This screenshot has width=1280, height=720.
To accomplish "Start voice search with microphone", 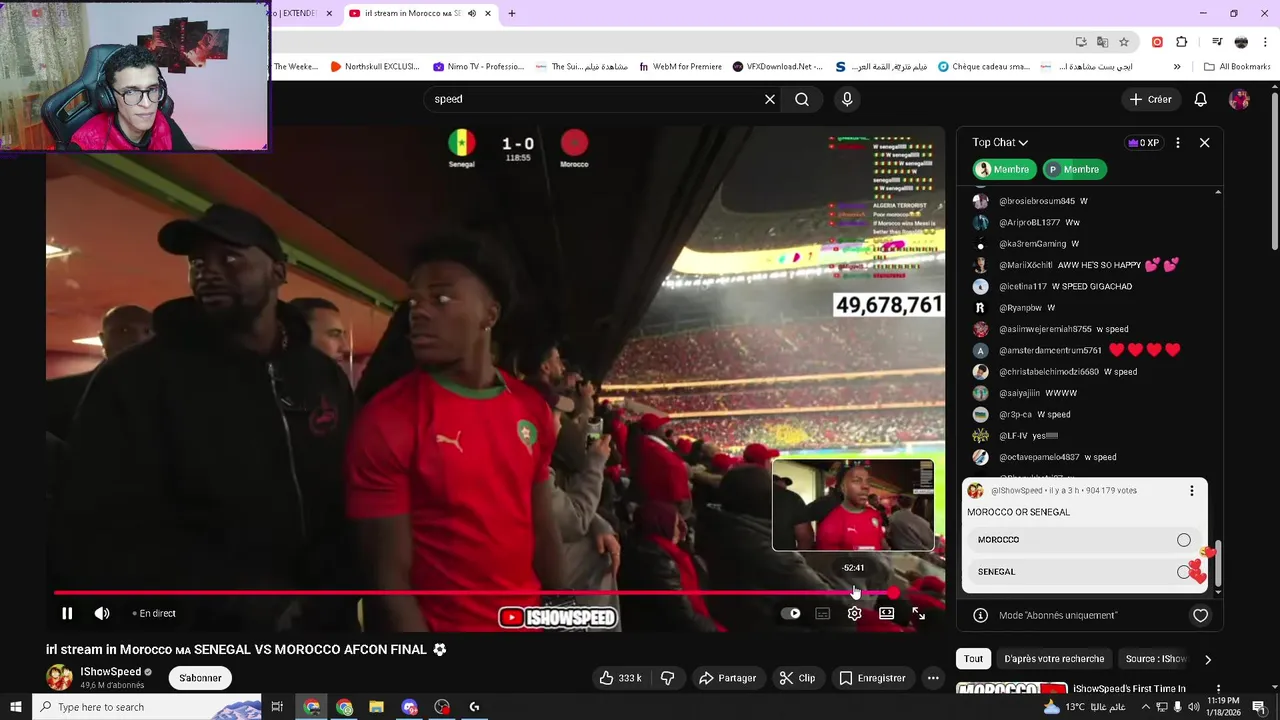I will (847, 99).
